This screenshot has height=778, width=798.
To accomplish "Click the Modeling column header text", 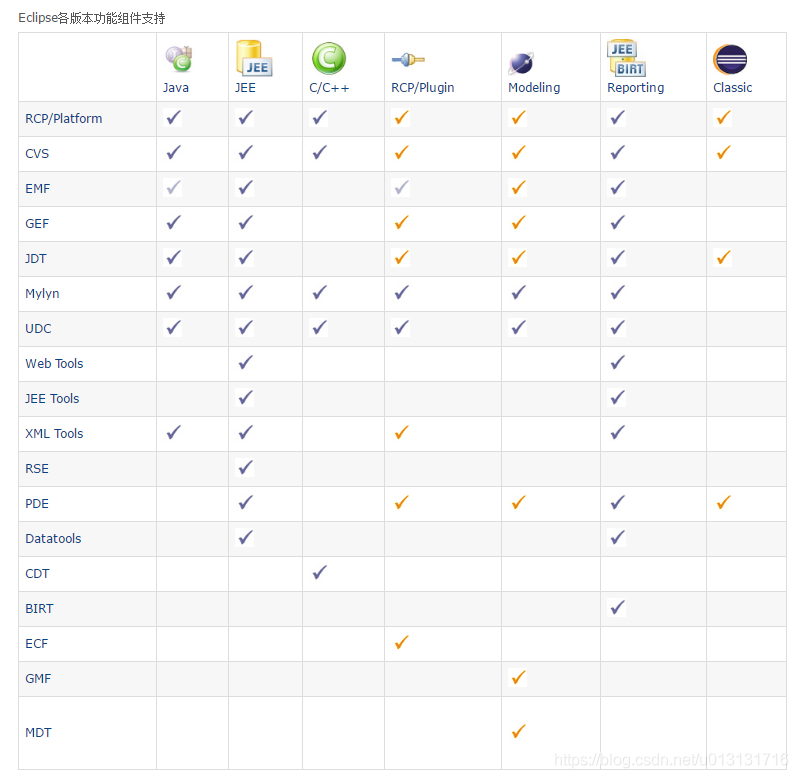I will [x=534, y=88].
